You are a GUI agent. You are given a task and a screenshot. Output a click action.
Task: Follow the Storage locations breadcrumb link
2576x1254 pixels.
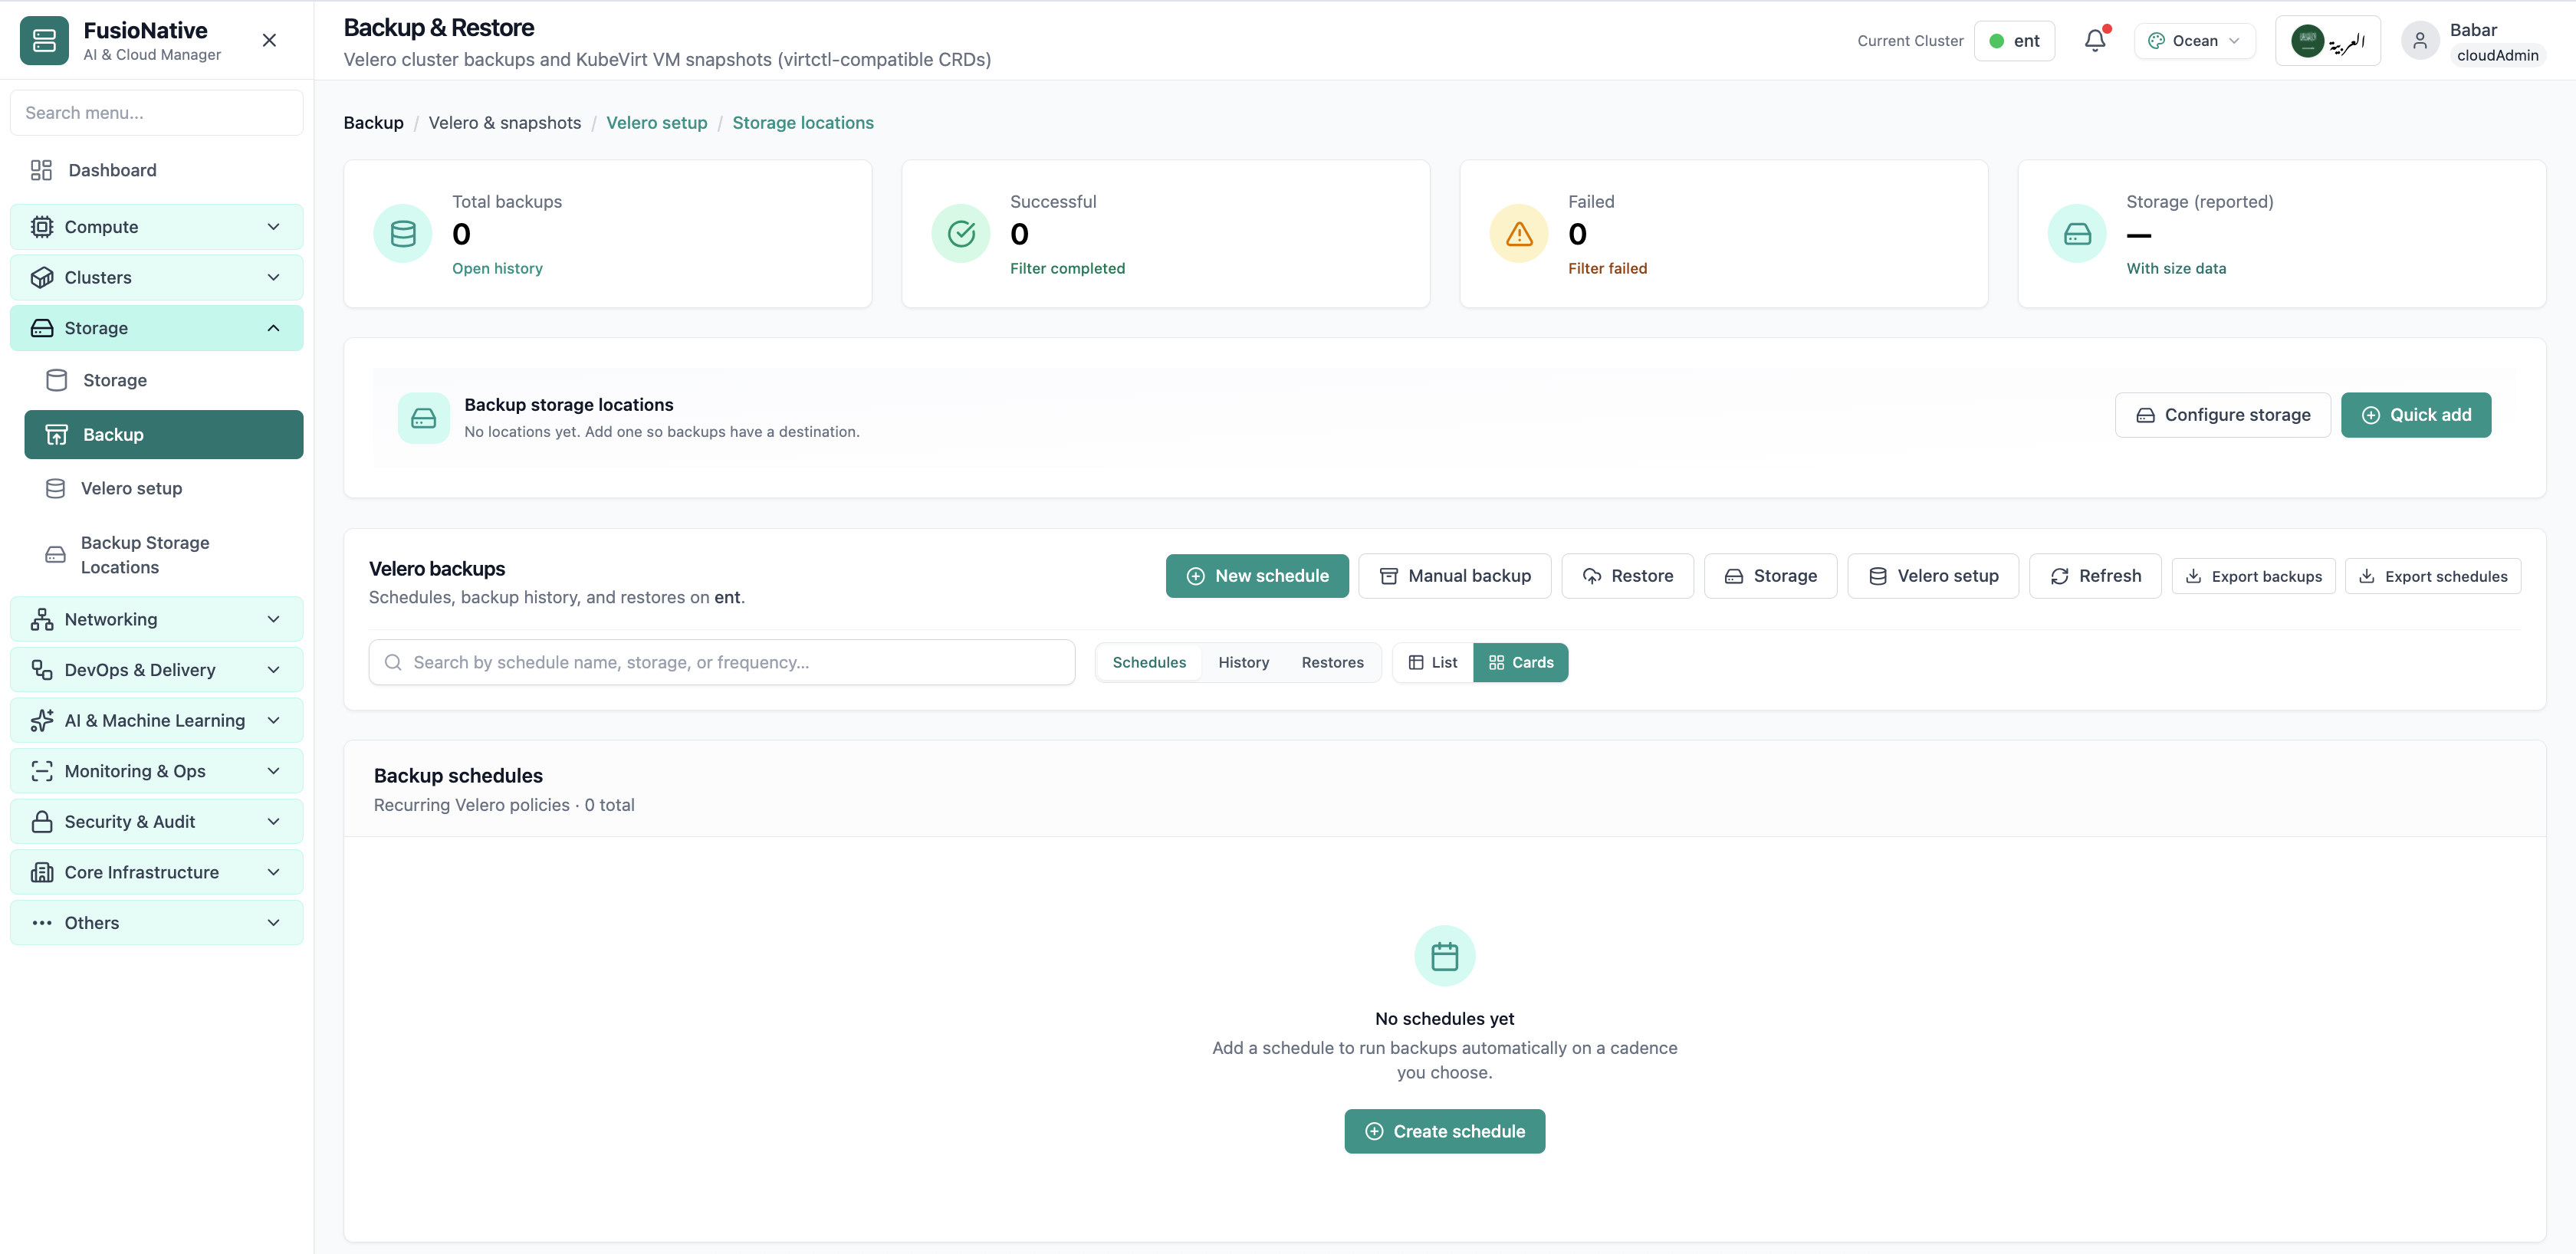803,123
